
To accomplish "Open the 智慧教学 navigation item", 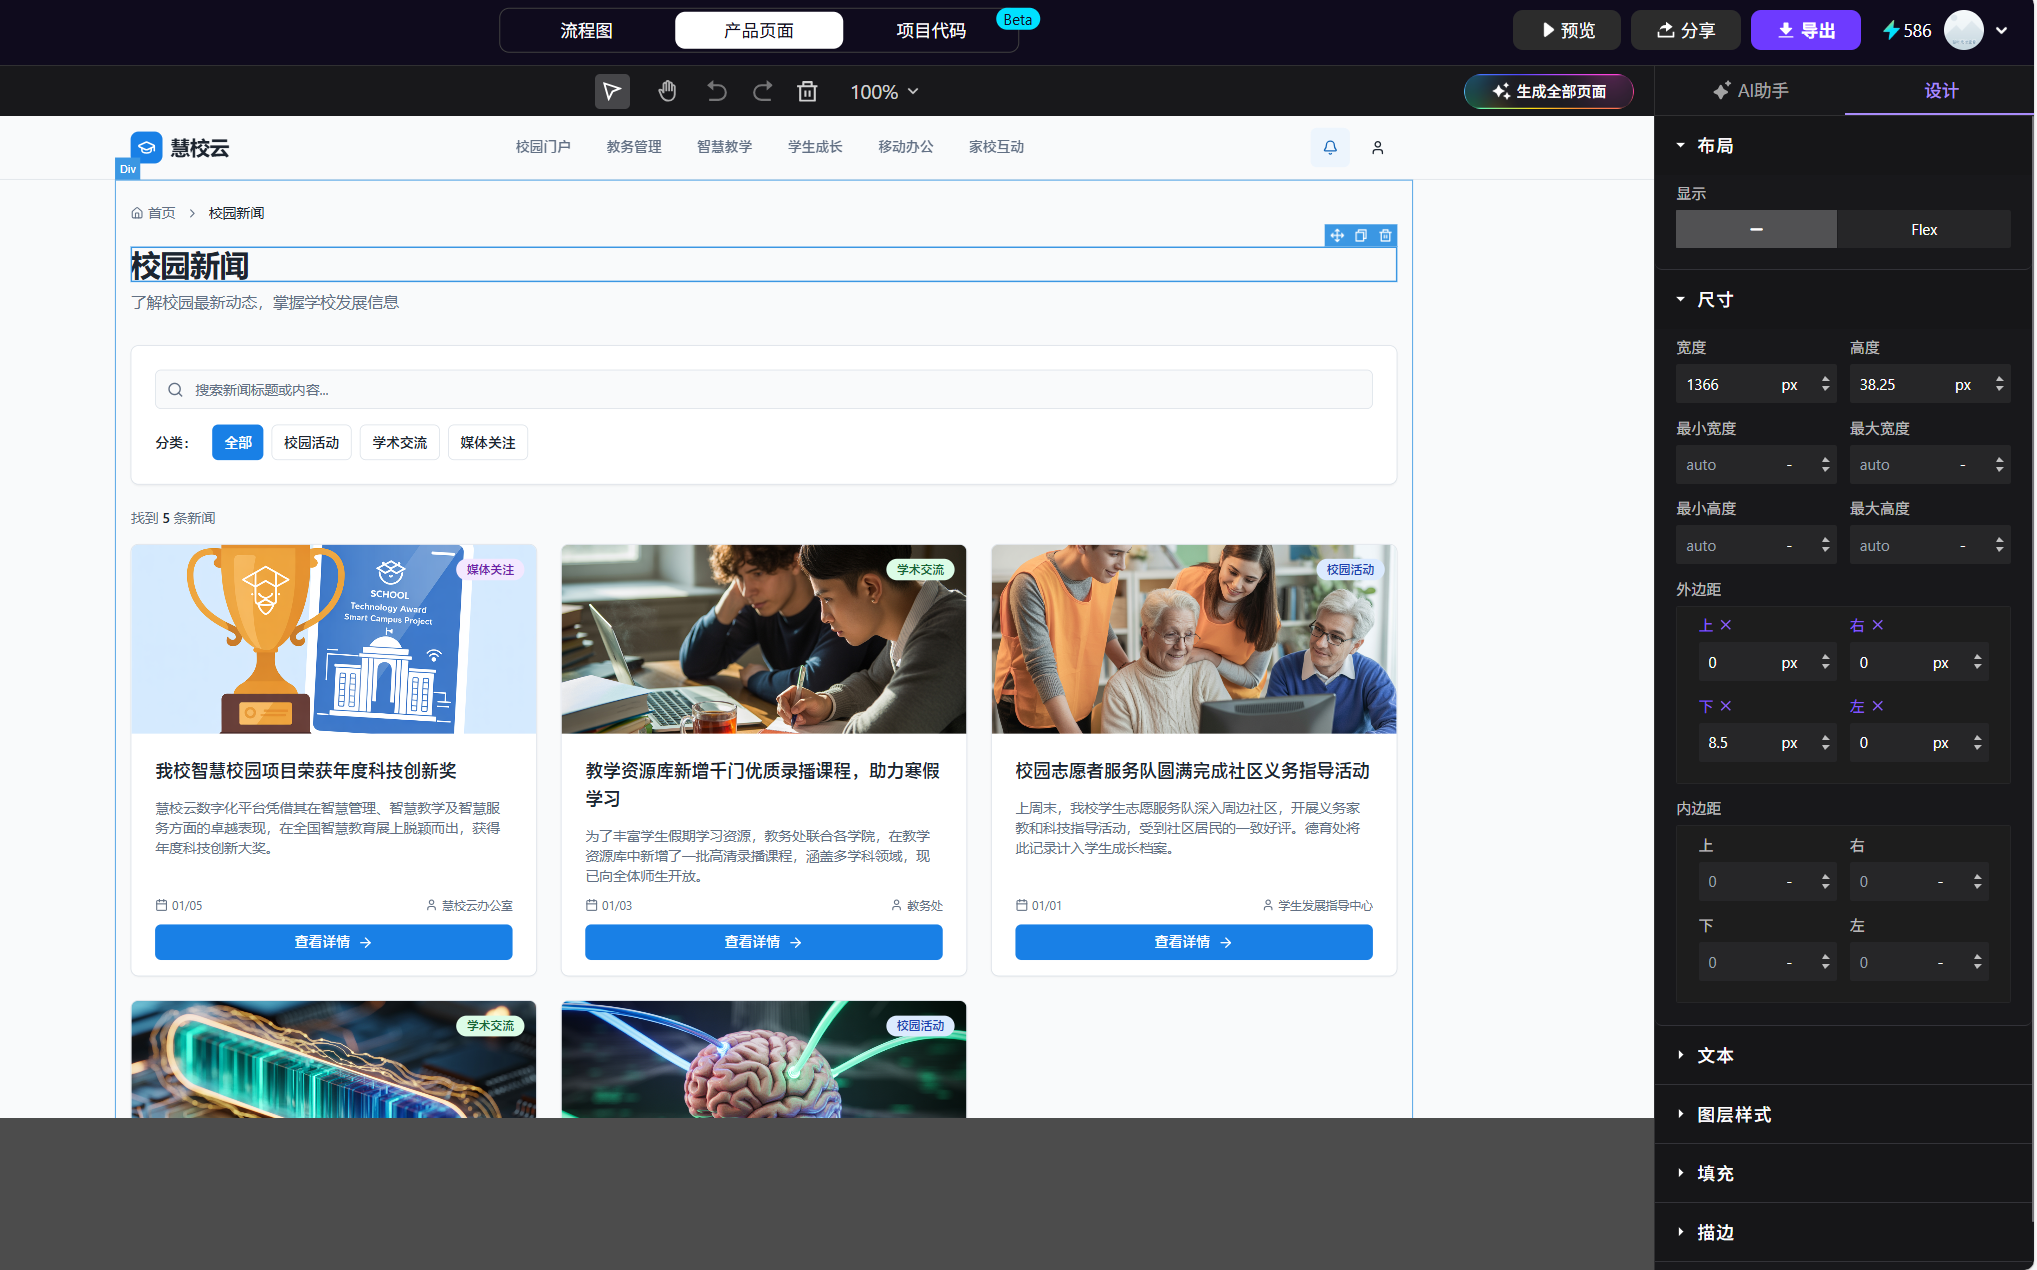I will click(x=724, y=147).
